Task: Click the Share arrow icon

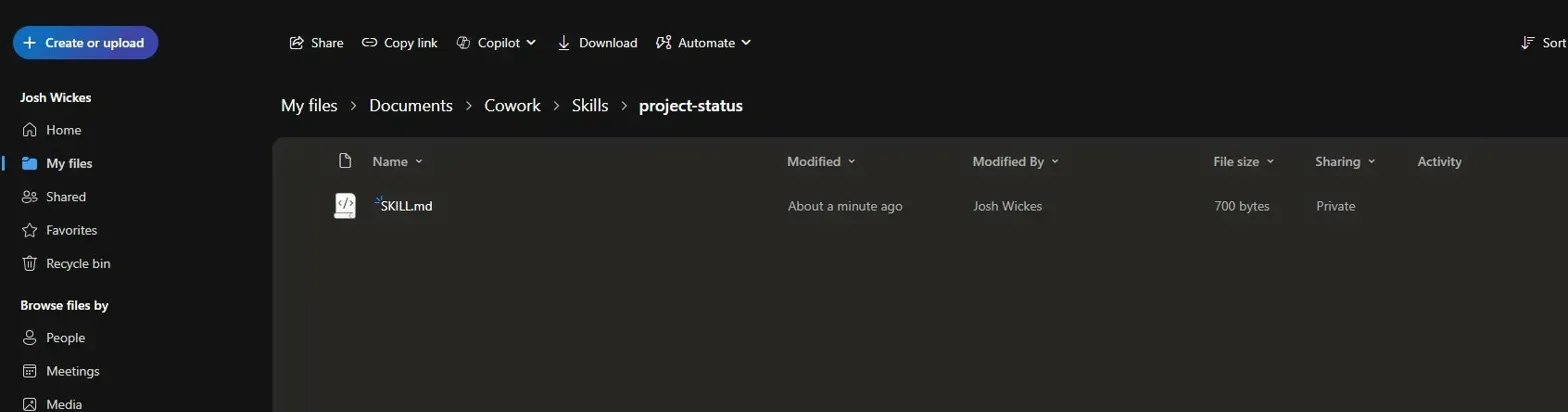Action: tap(297, 43)
